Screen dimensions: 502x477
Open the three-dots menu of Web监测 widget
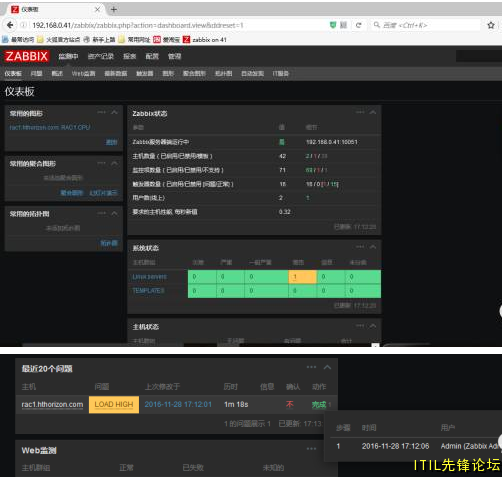click(311, 449)
